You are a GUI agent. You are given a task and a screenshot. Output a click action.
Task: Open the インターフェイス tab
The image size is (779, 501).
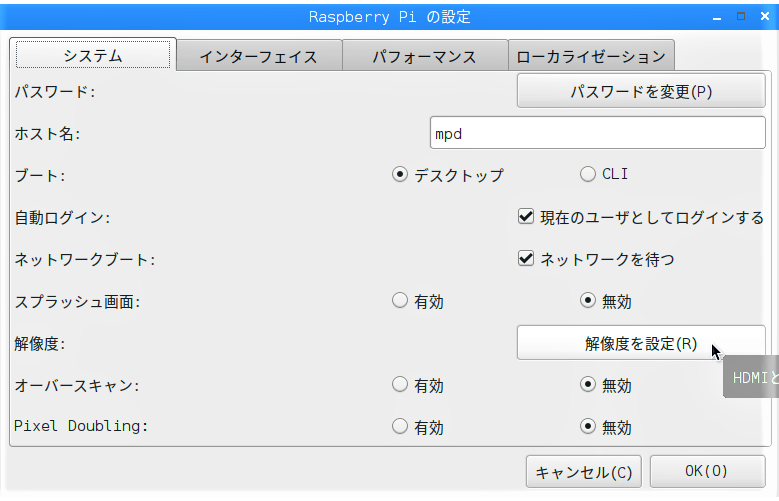(x=259, y=56)
